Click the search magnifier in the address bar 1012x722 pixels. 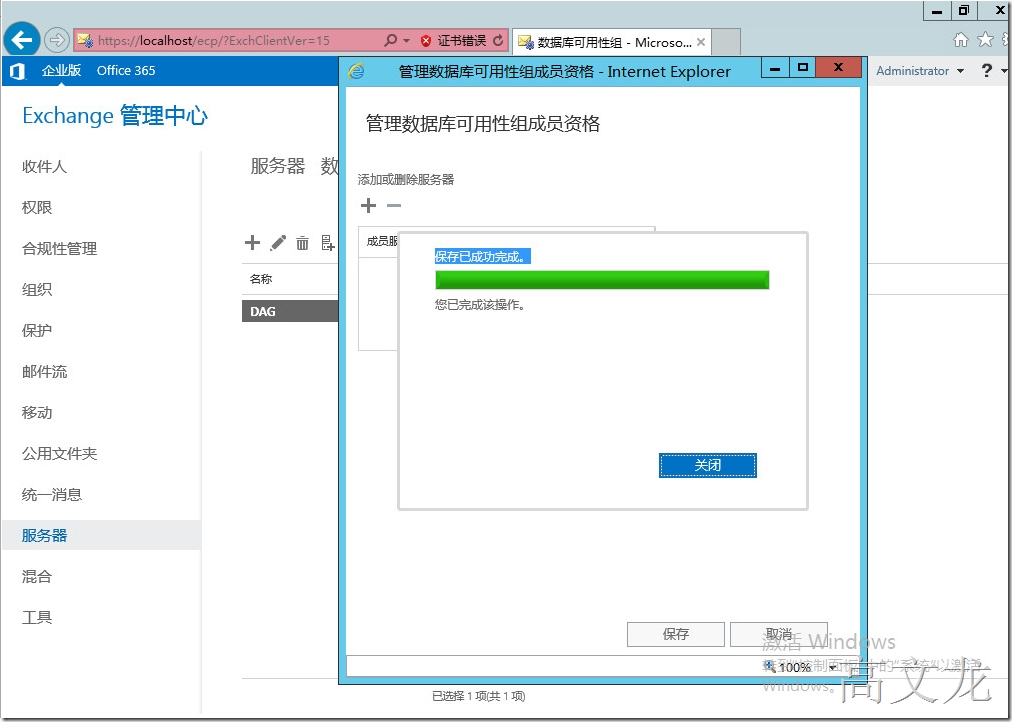(390, 41)
